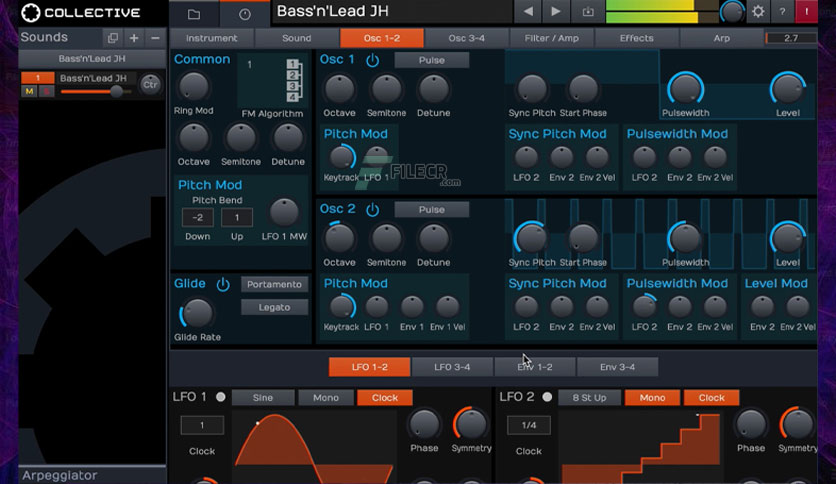This screenshot has width=836, height=484.
Task: Toggle Osc 1 power button
Action: 372,60
